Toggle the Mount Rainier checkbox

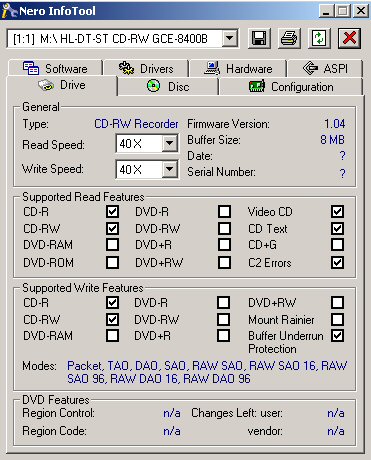pos(337,319)
